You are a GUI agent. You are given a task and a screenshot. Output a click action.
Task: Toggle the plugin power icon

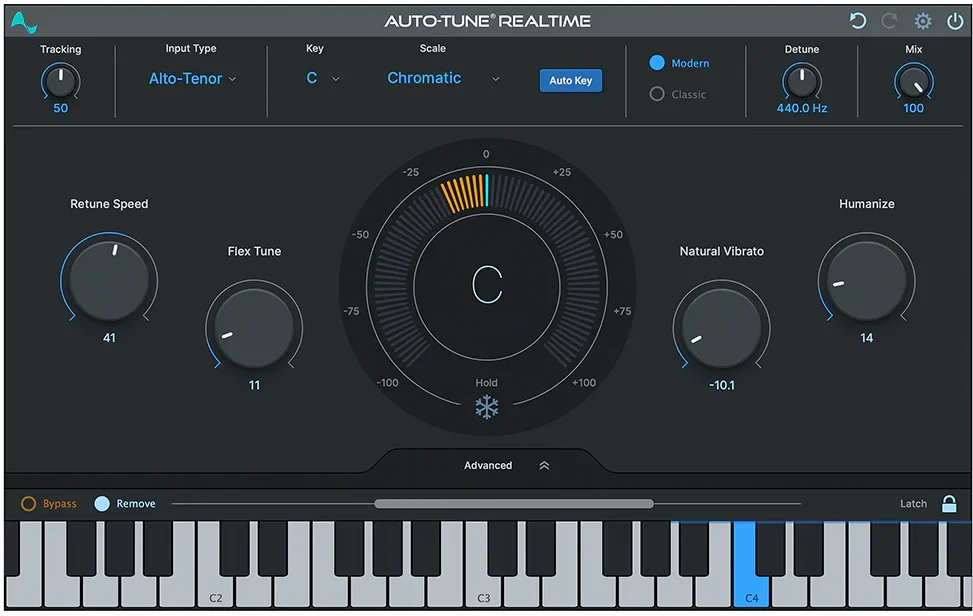point(954,21)
